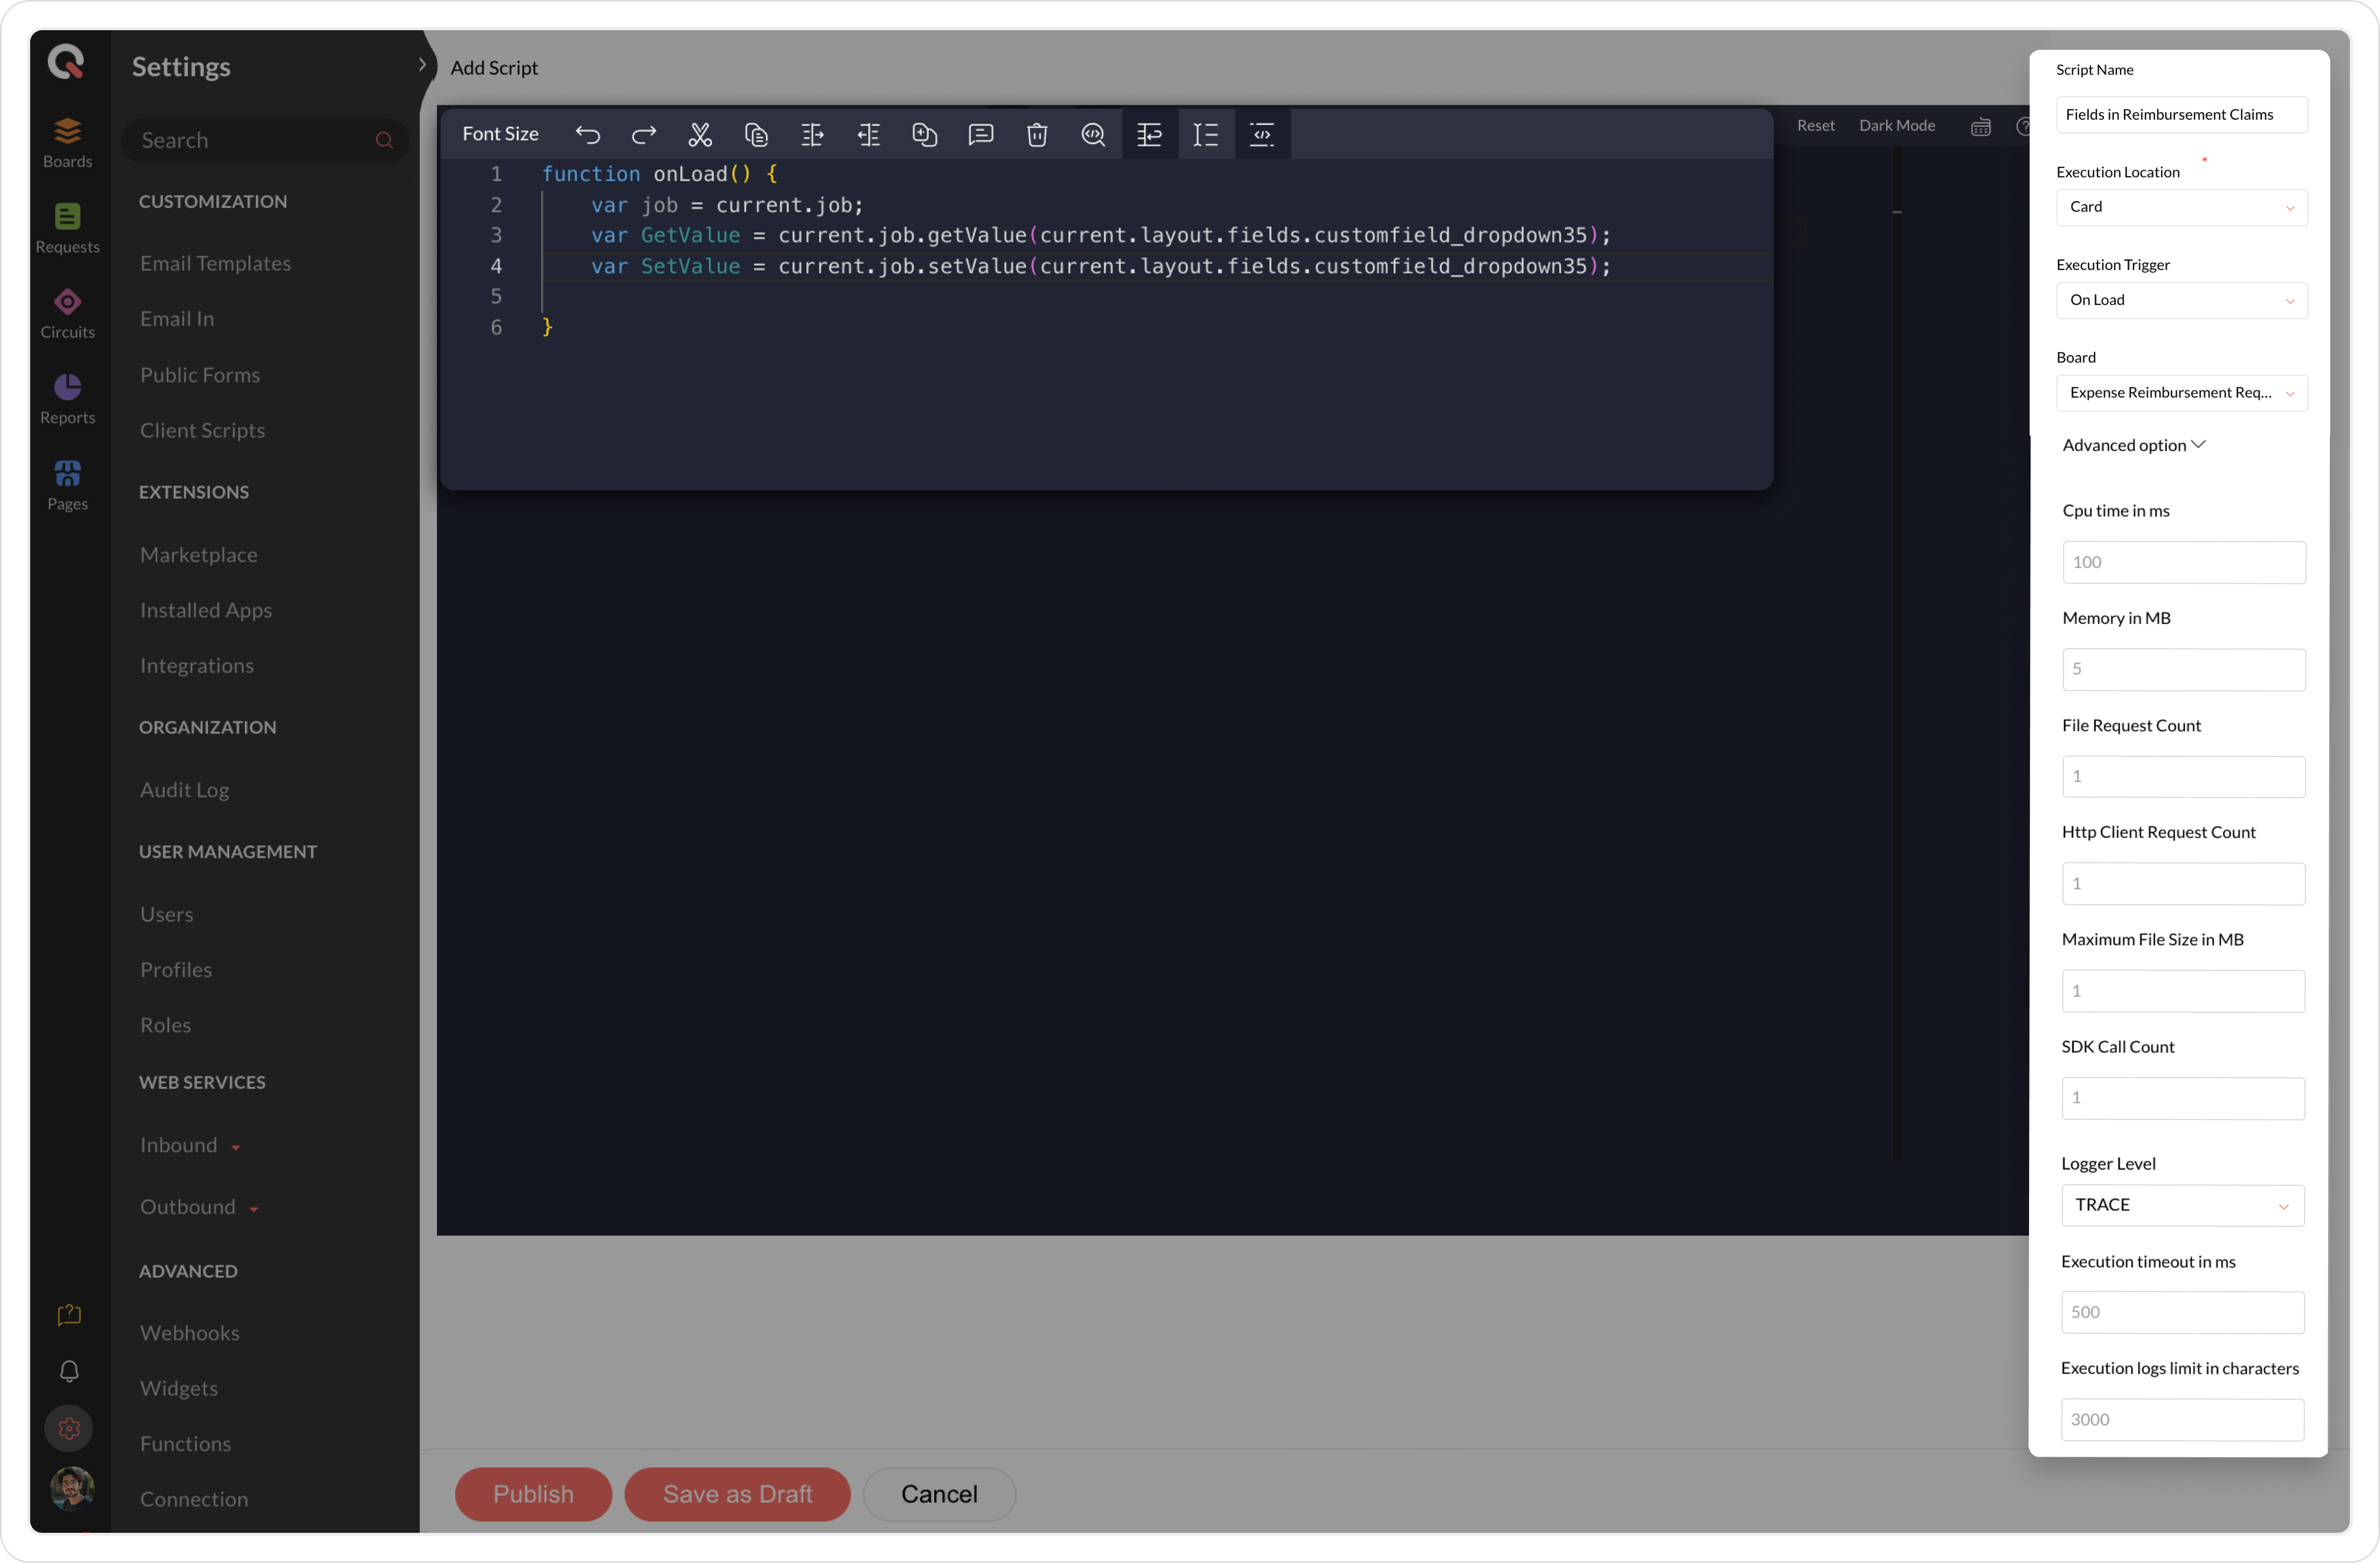Screen dimensions: 2380x1563
Task: Click the Undo icon in editor toolbar
Action: [x=588, y=134]
